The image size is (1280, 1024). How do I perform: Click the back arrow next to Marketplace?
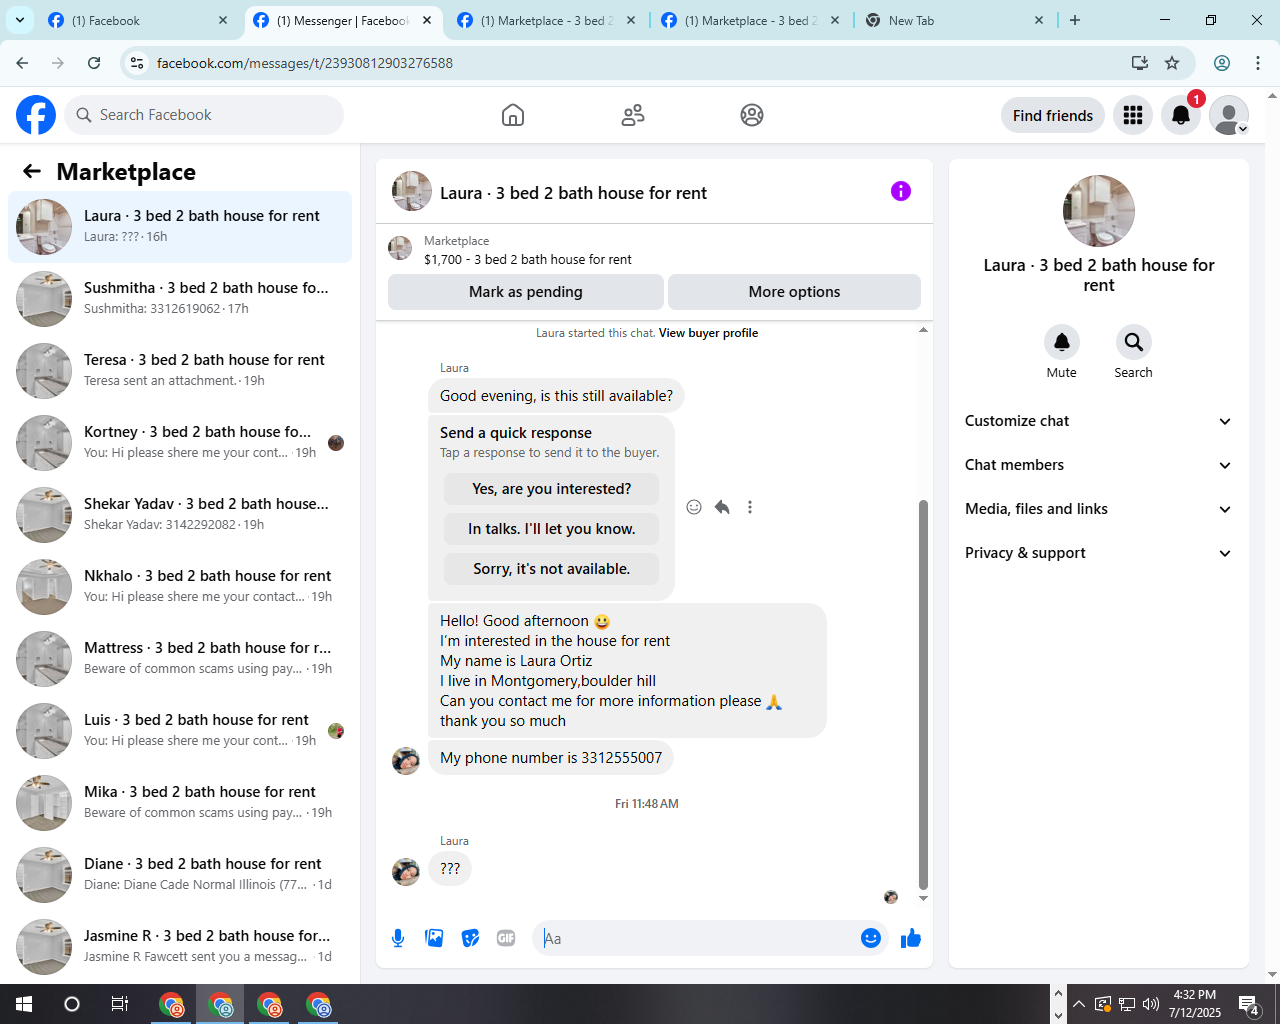pos(32,171)
